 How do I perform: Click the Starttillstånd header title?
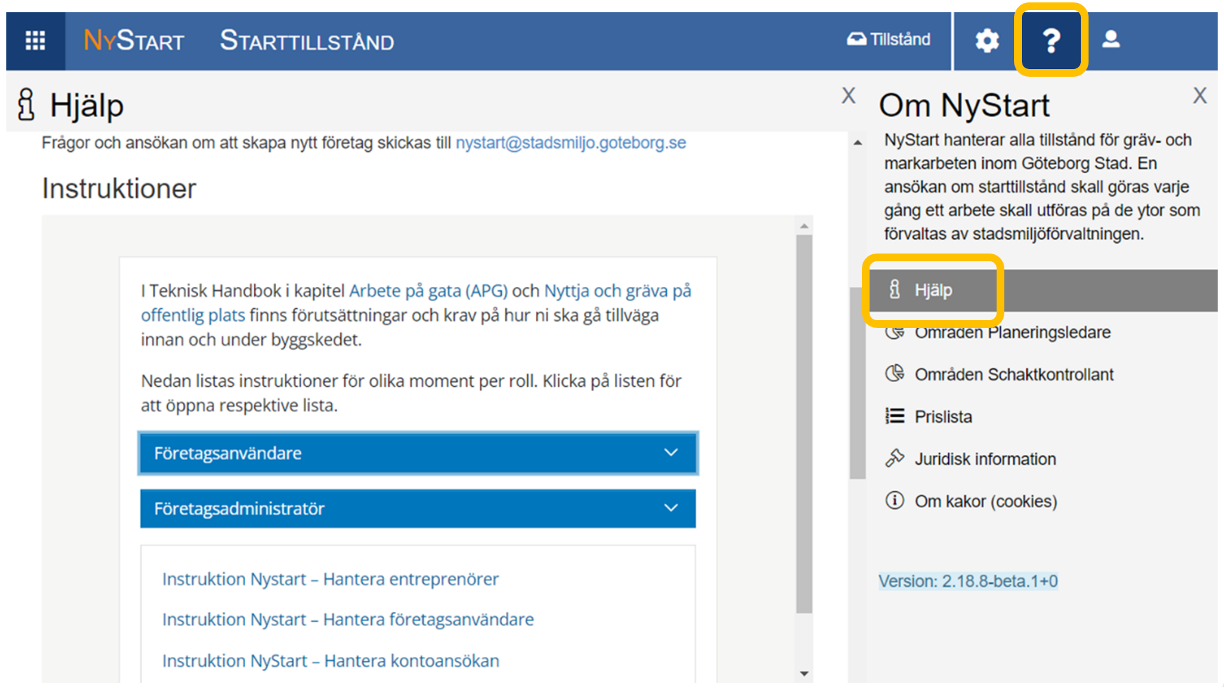[x=307, y=40]
